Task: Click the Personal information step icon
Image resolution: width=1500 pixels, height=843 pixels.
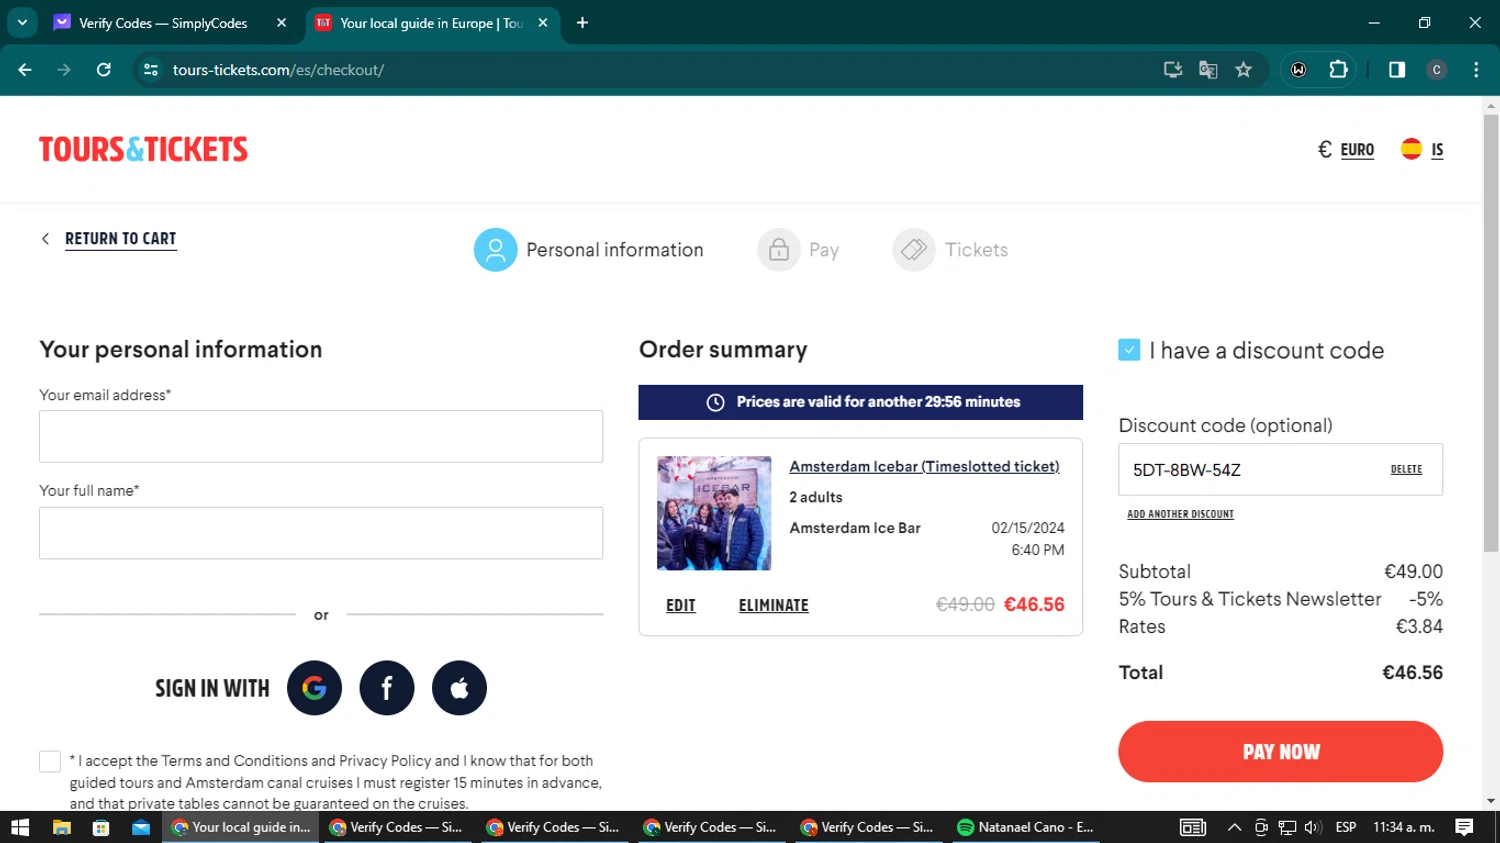Action: point(495,250)
